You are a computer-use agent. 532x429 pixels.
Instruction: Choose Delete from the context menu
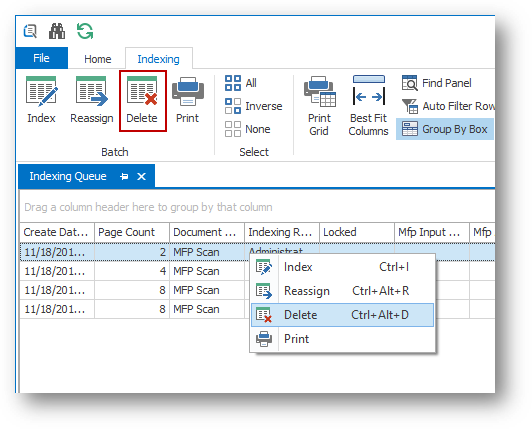click(342, 315)
